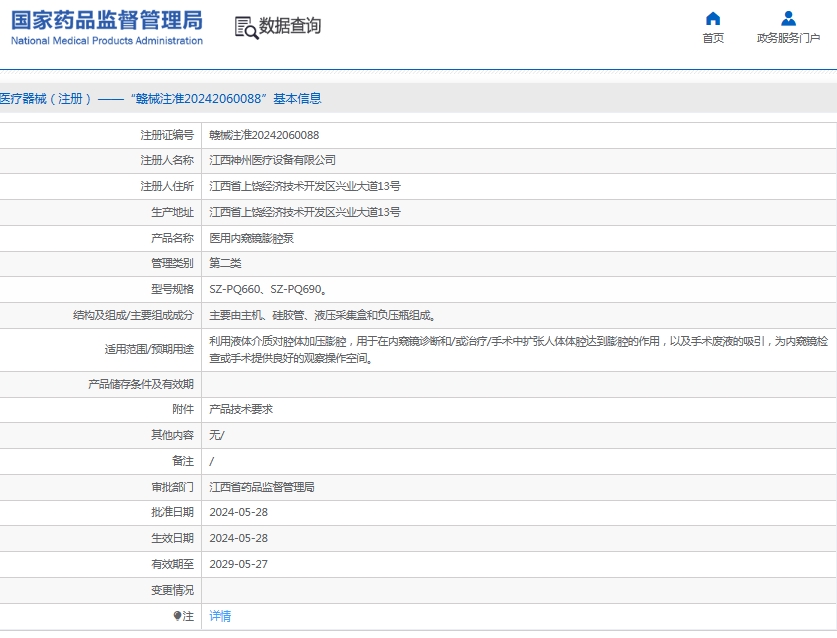Click approval department 江西省药品监督管理局

tap(262, 487)
